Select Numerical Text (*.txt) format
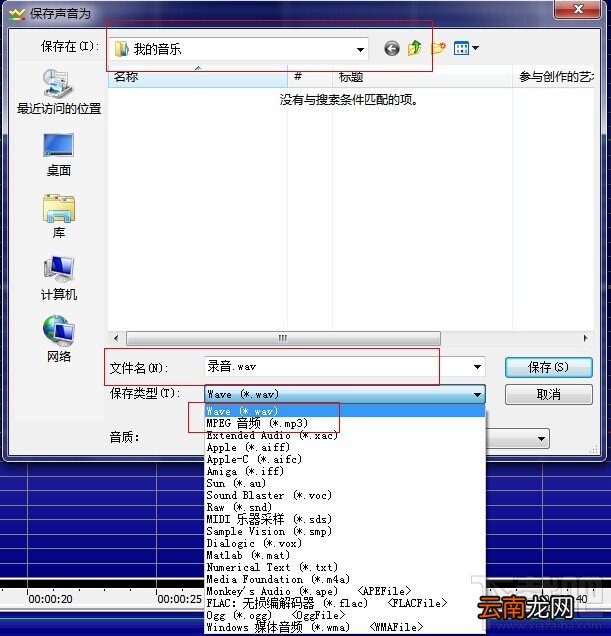Screen dimensions: 611x636 pos(345,567)
